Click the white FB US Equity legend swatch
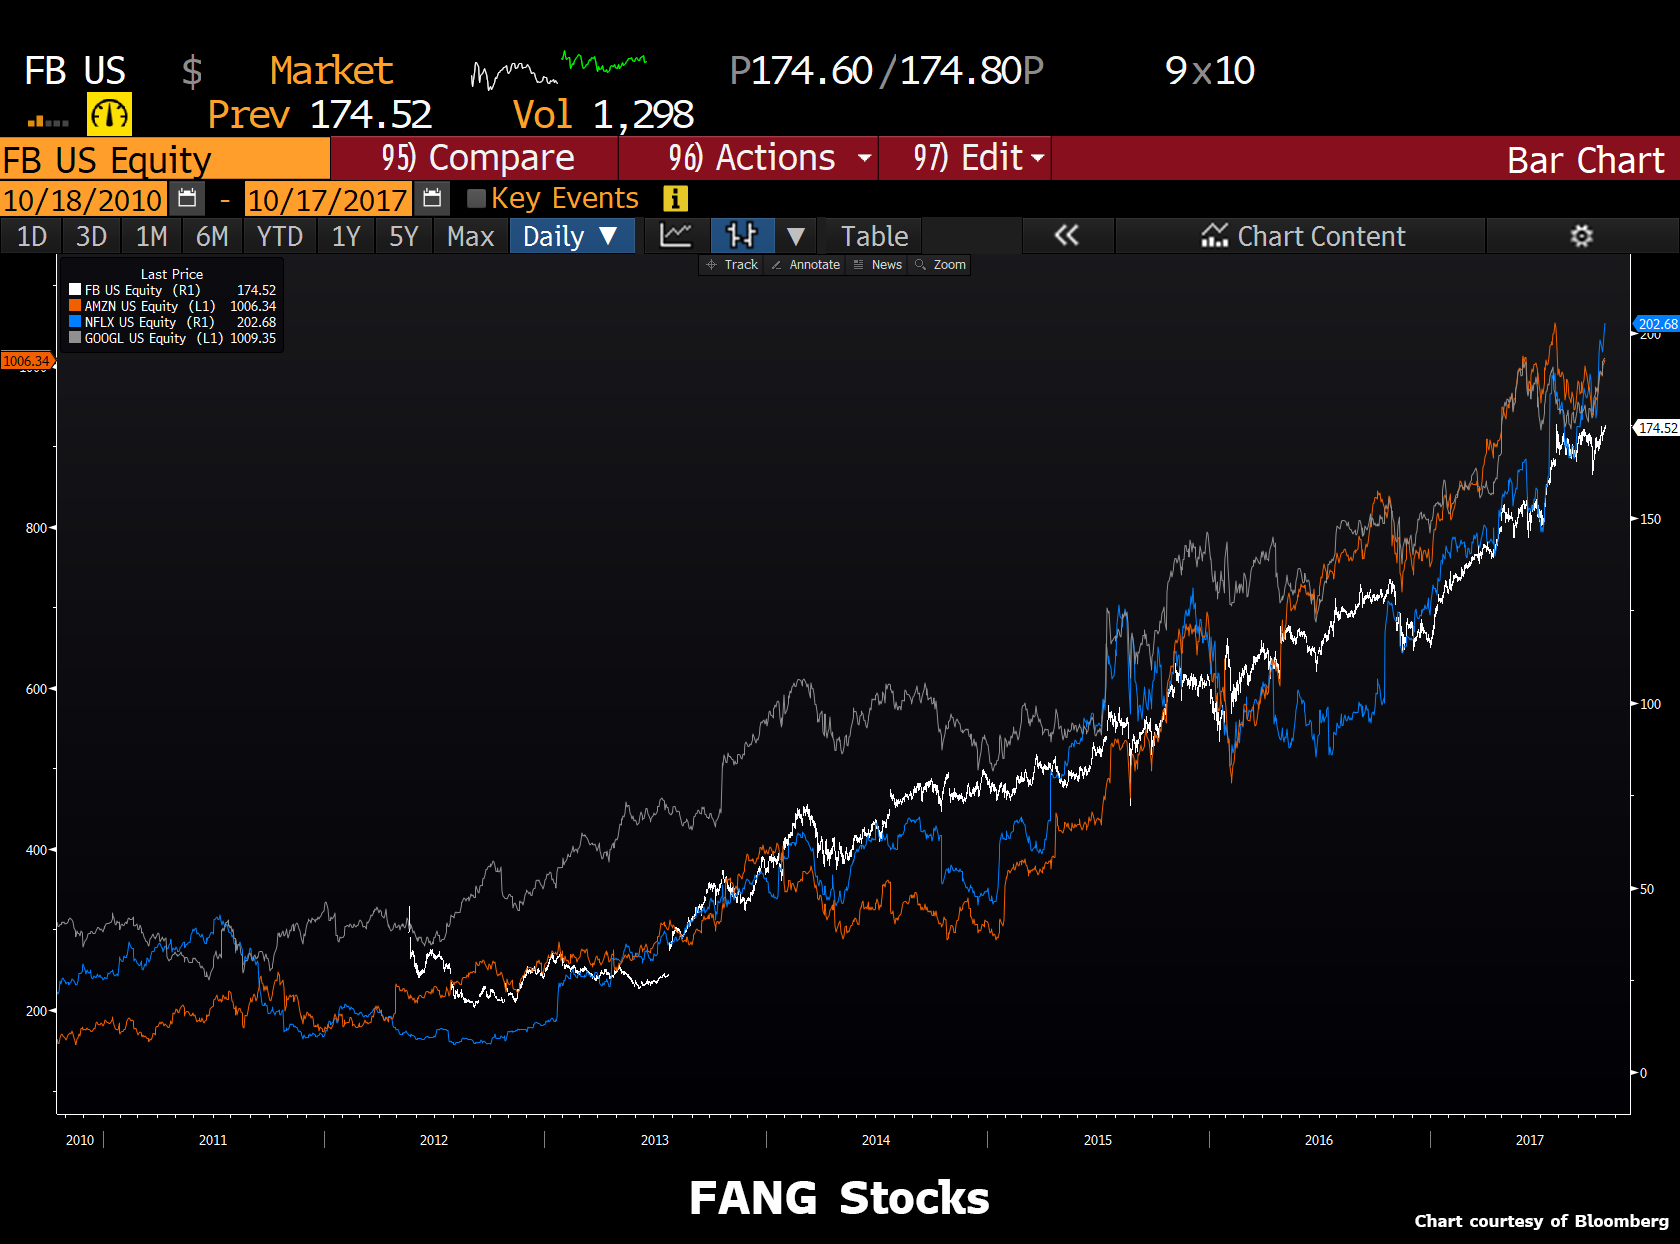The image size is (1680, 1244). pos(75,290)
